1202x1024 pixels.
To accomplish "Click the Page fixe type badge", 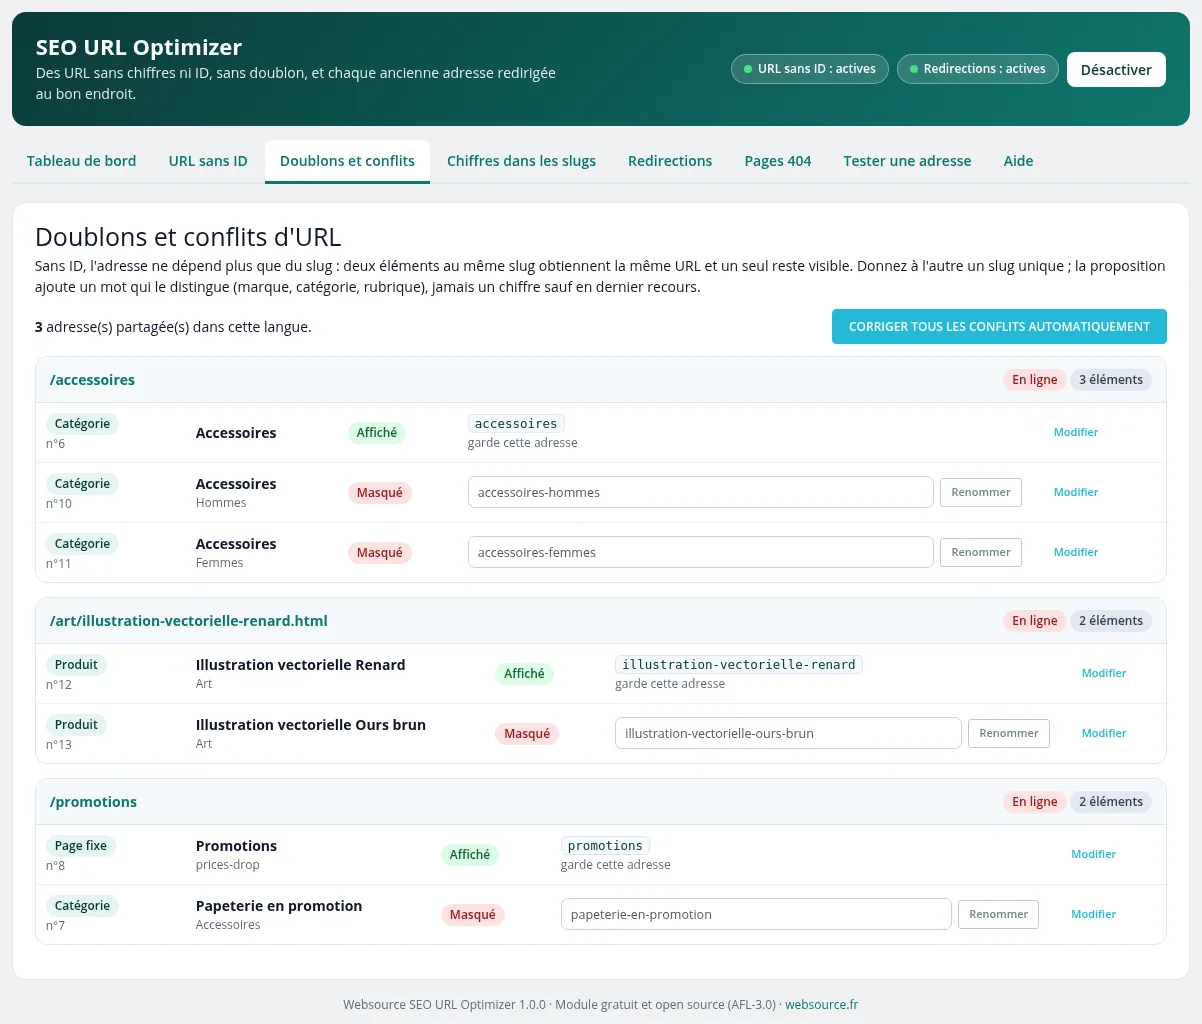I will [81, 846].
